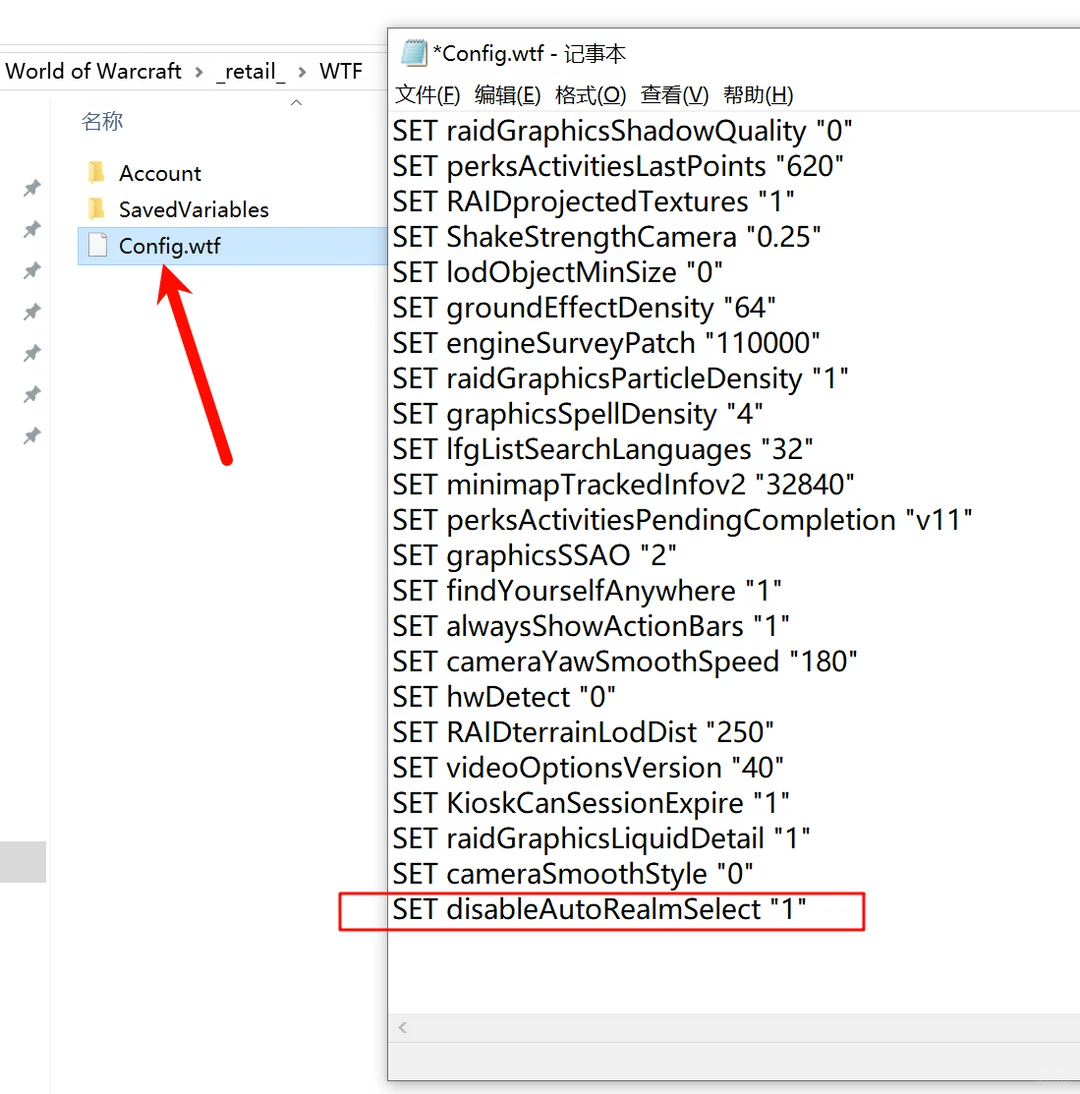Select the SavedVariables folder name
The width and height of the screenshot is (1080, 1094).
point(193,209)
